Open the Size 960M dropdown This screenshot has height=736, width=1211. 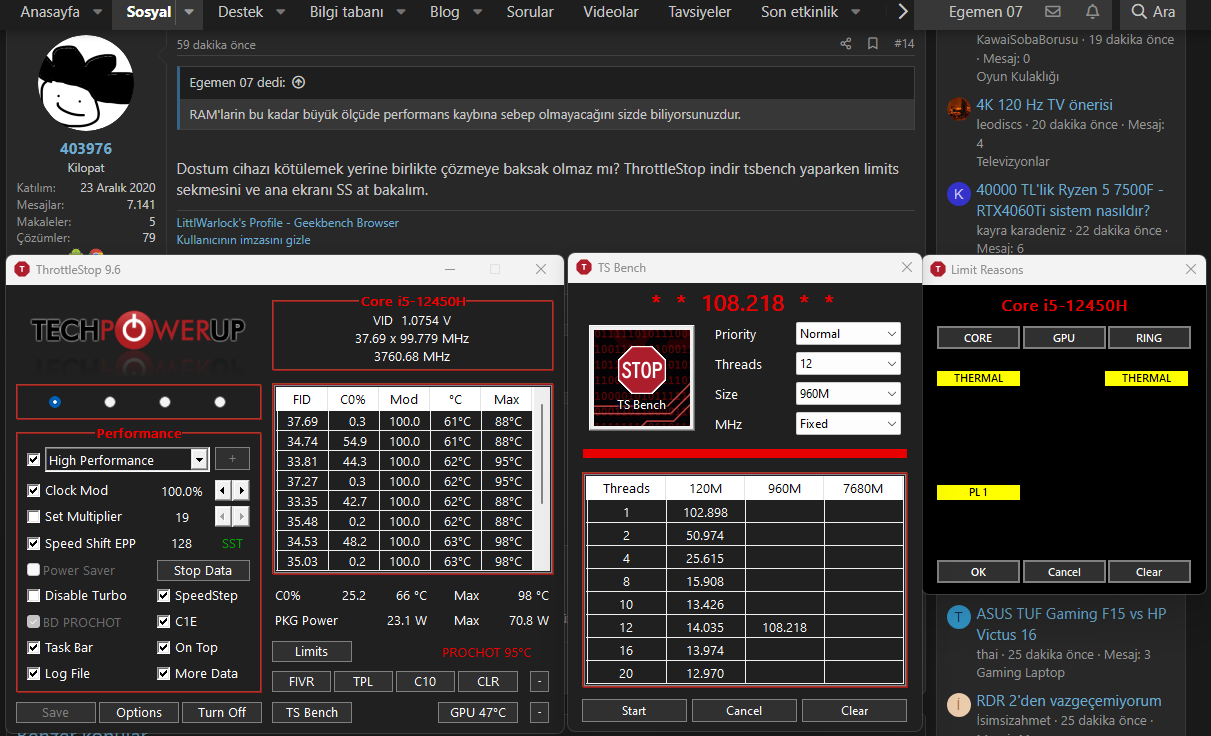(x=848, y=394)
